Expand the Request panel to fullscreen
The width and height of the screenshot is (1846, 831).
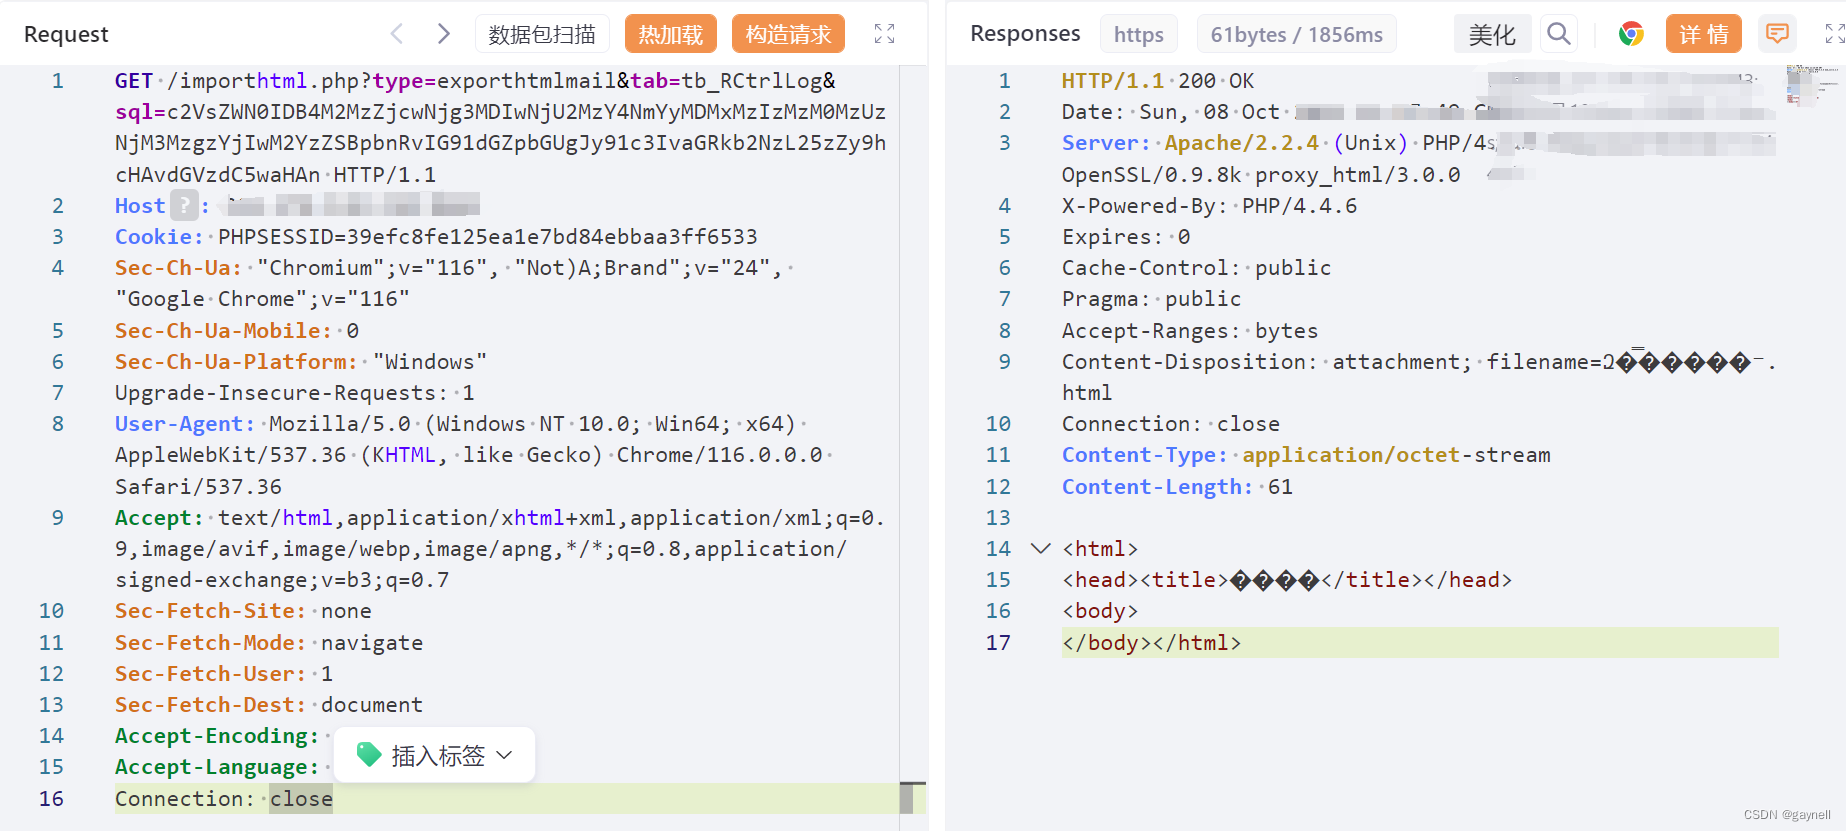[884, 34]
